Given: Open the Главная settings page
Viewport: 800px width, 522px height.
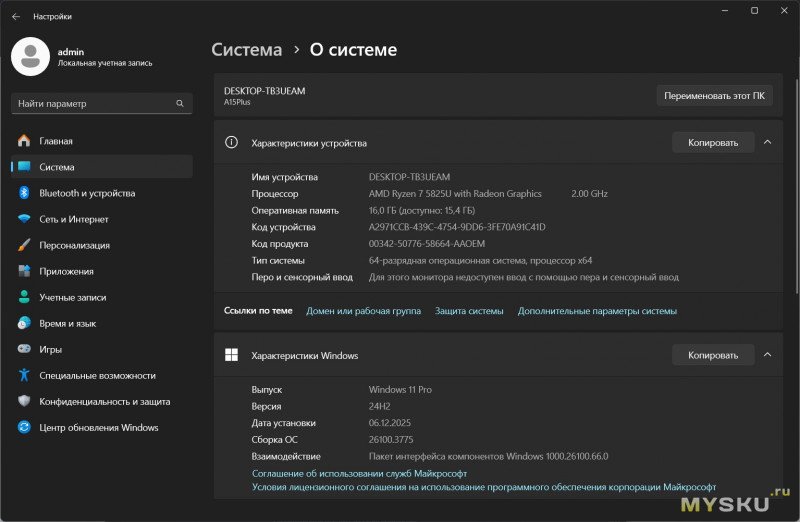Looking at the screenshot, I should point(56,141).
